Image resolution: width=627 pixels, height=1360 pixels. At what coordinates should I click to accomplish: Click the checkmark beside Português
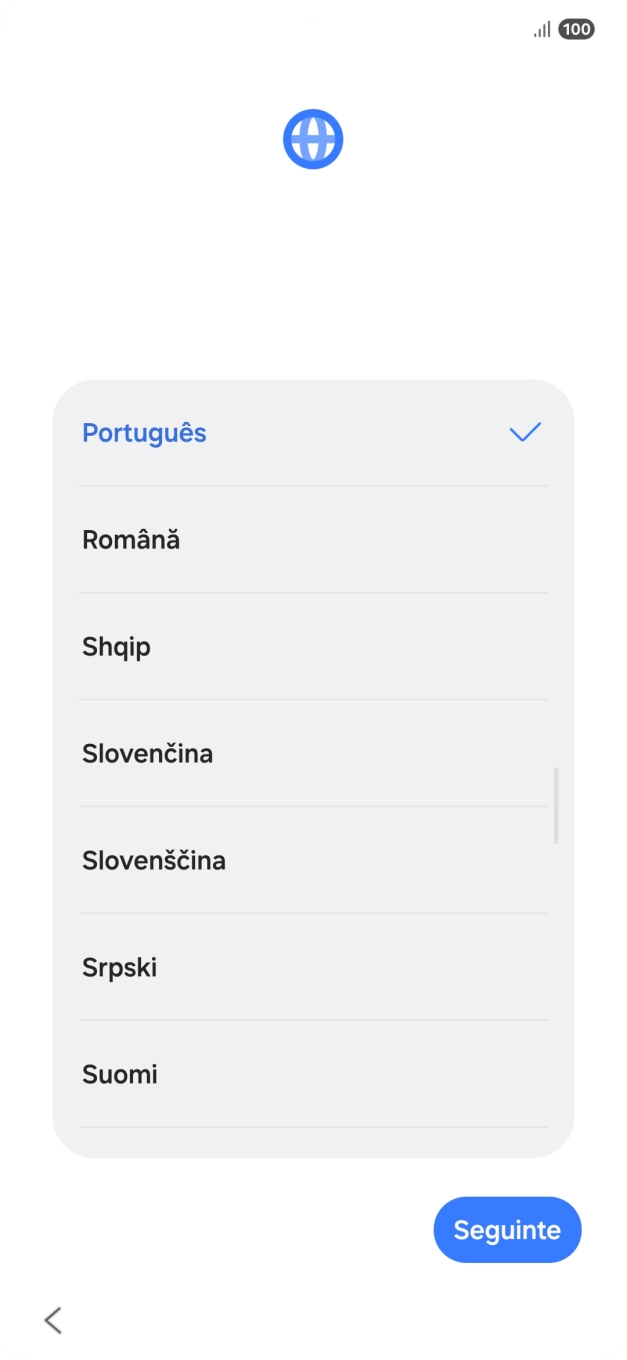[524, 432]
